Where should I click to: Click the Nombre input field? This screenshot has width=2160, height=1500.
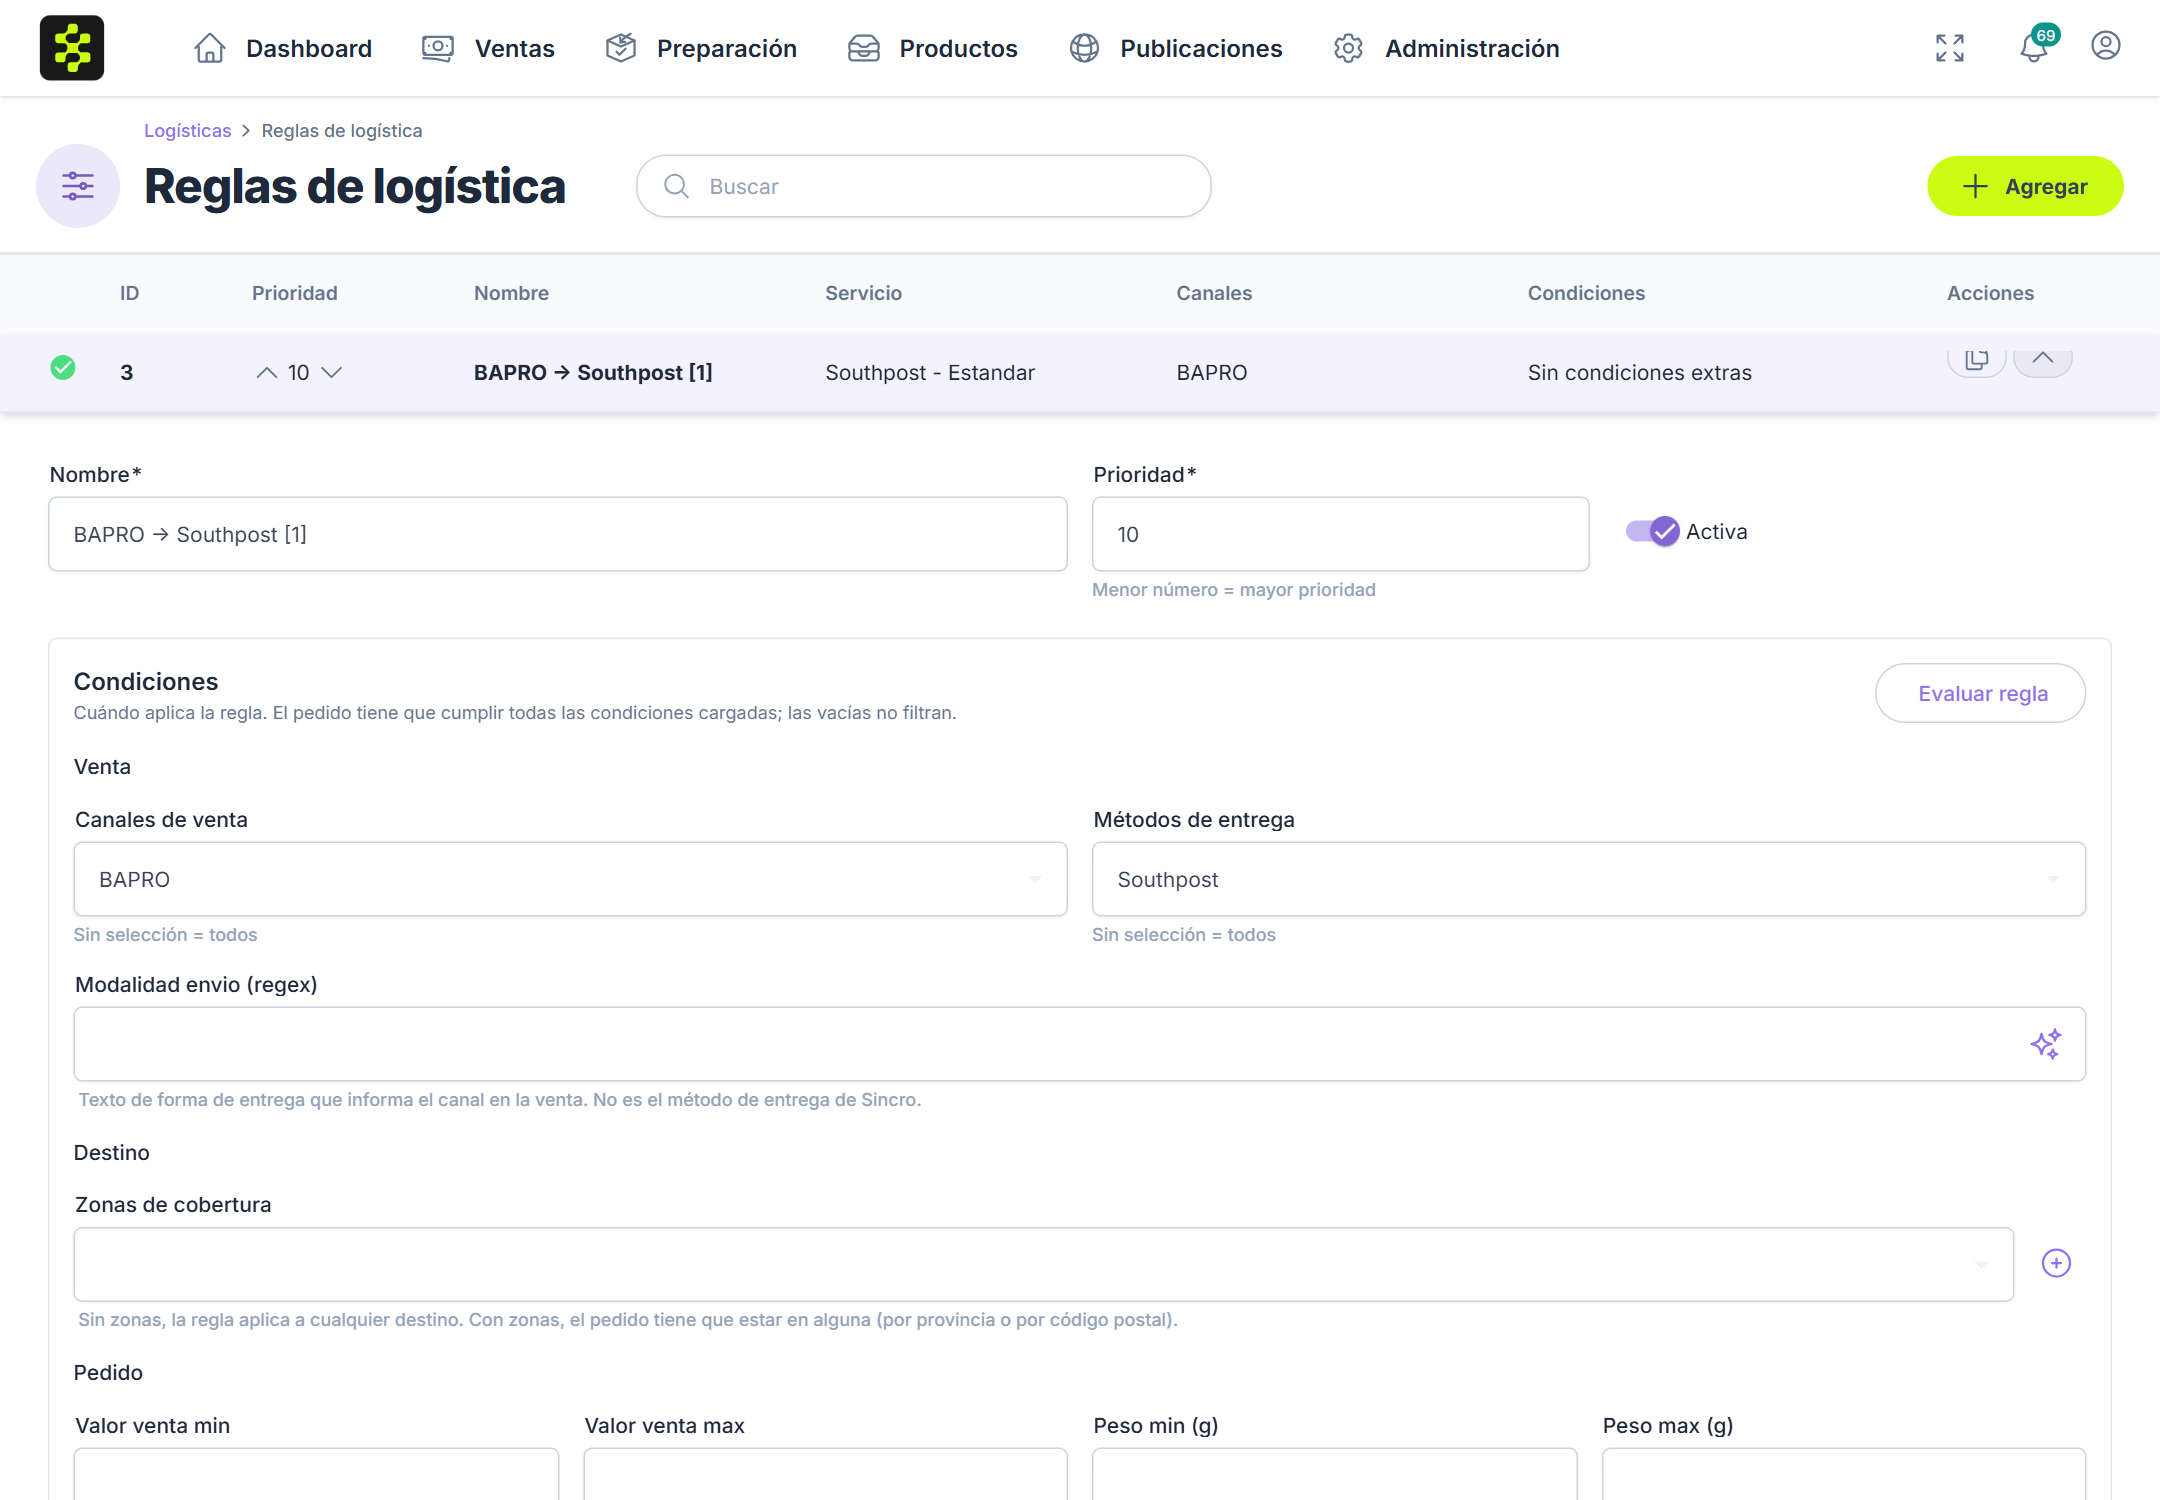tap(558, 534)
